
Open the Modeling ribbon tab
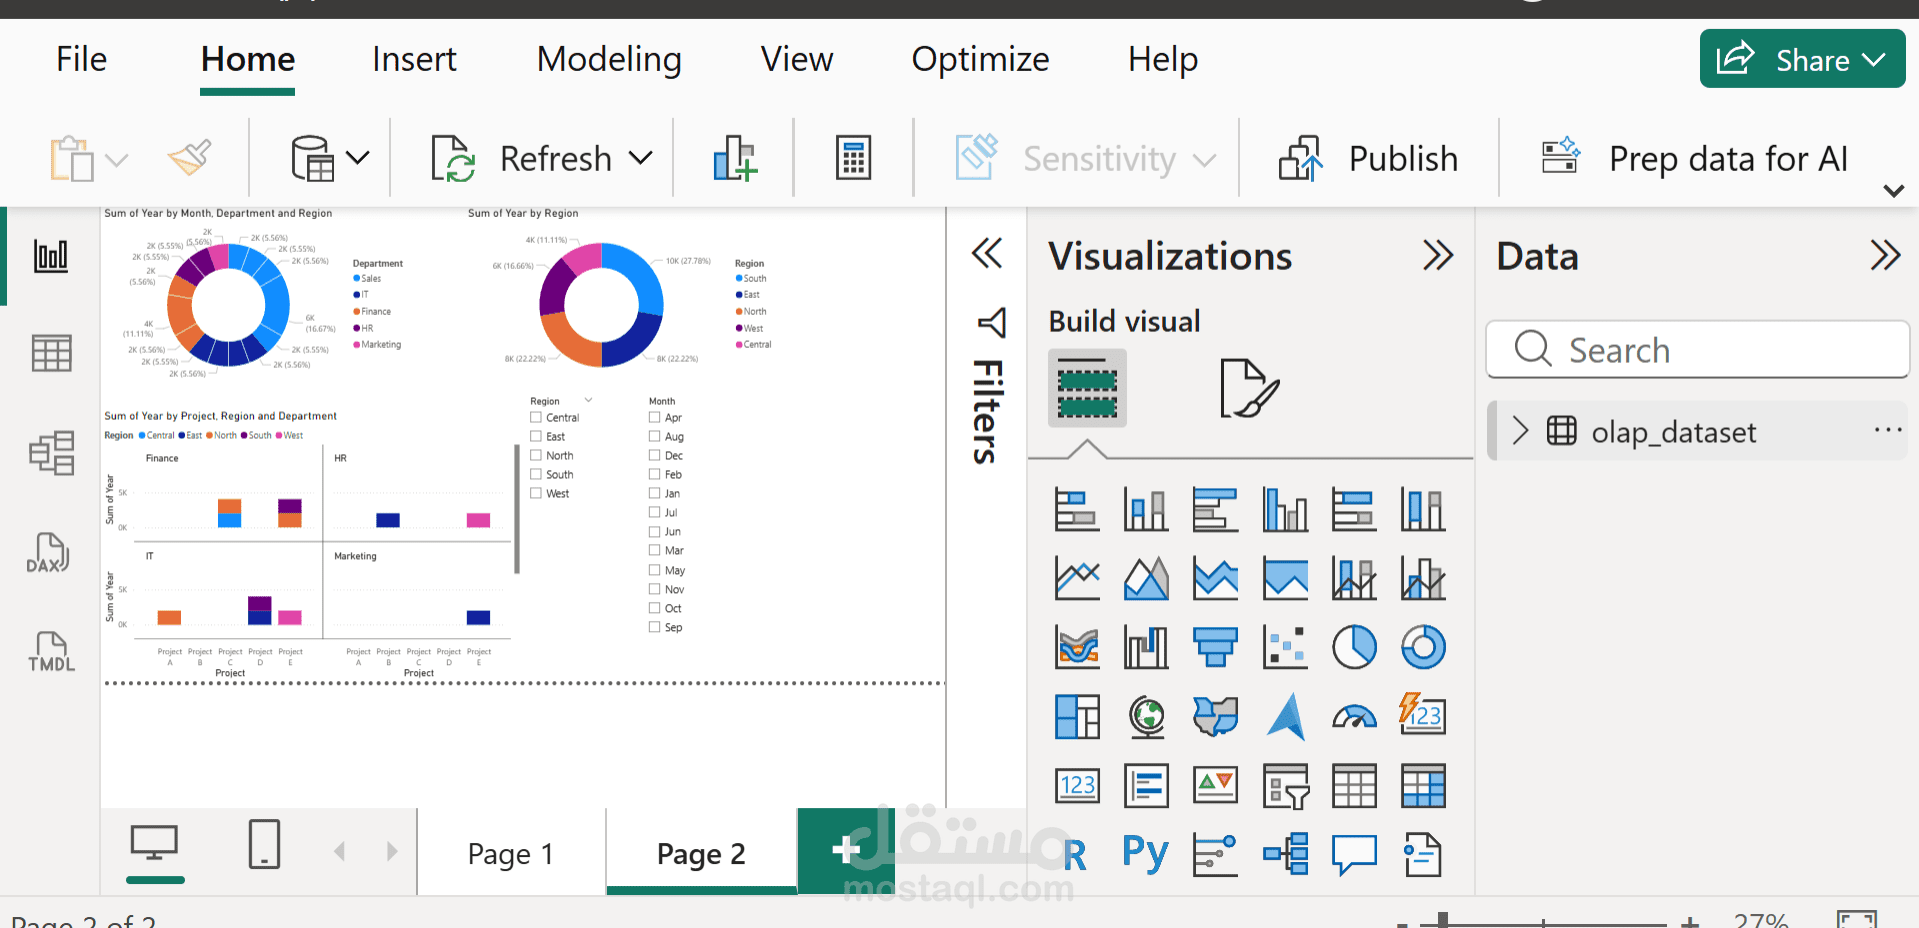[x=609, y=60]
